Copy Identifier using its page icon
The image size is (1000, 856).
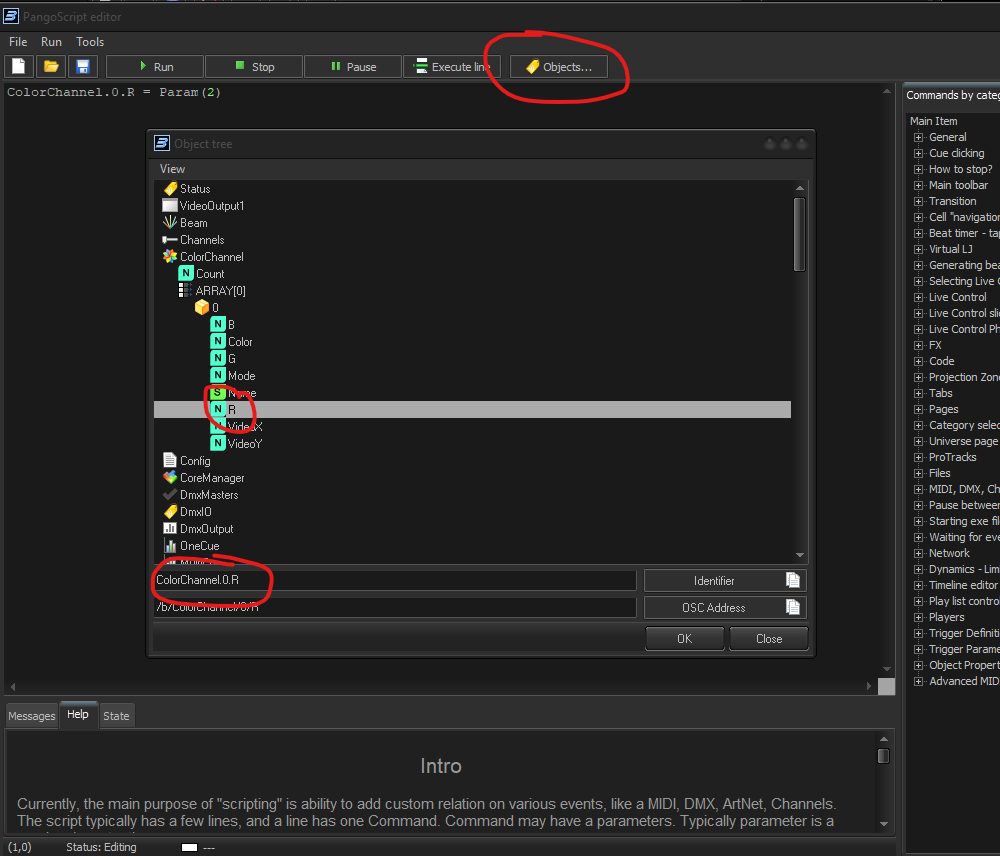(793, 580)
